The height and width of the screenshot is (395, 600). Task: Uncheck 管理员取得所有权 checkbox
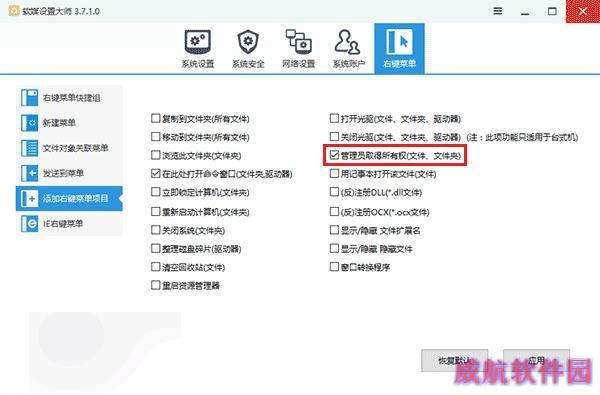334,155
